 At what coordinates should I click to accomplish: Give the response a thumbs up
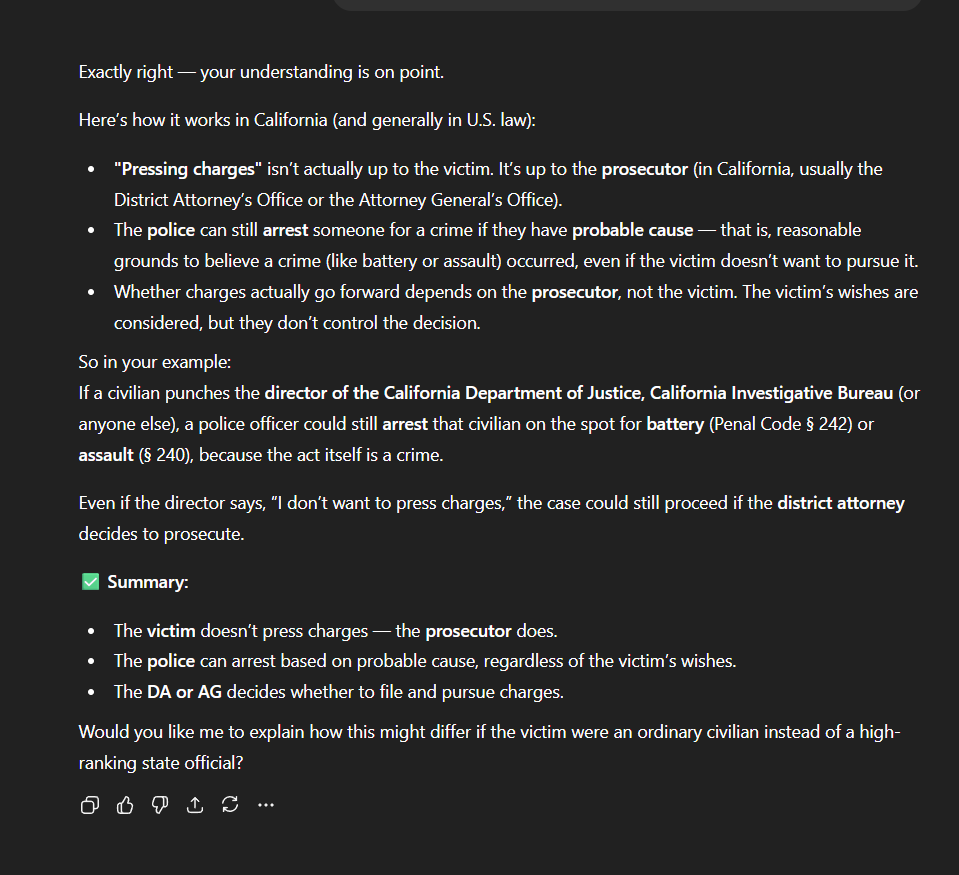point(125,805)
